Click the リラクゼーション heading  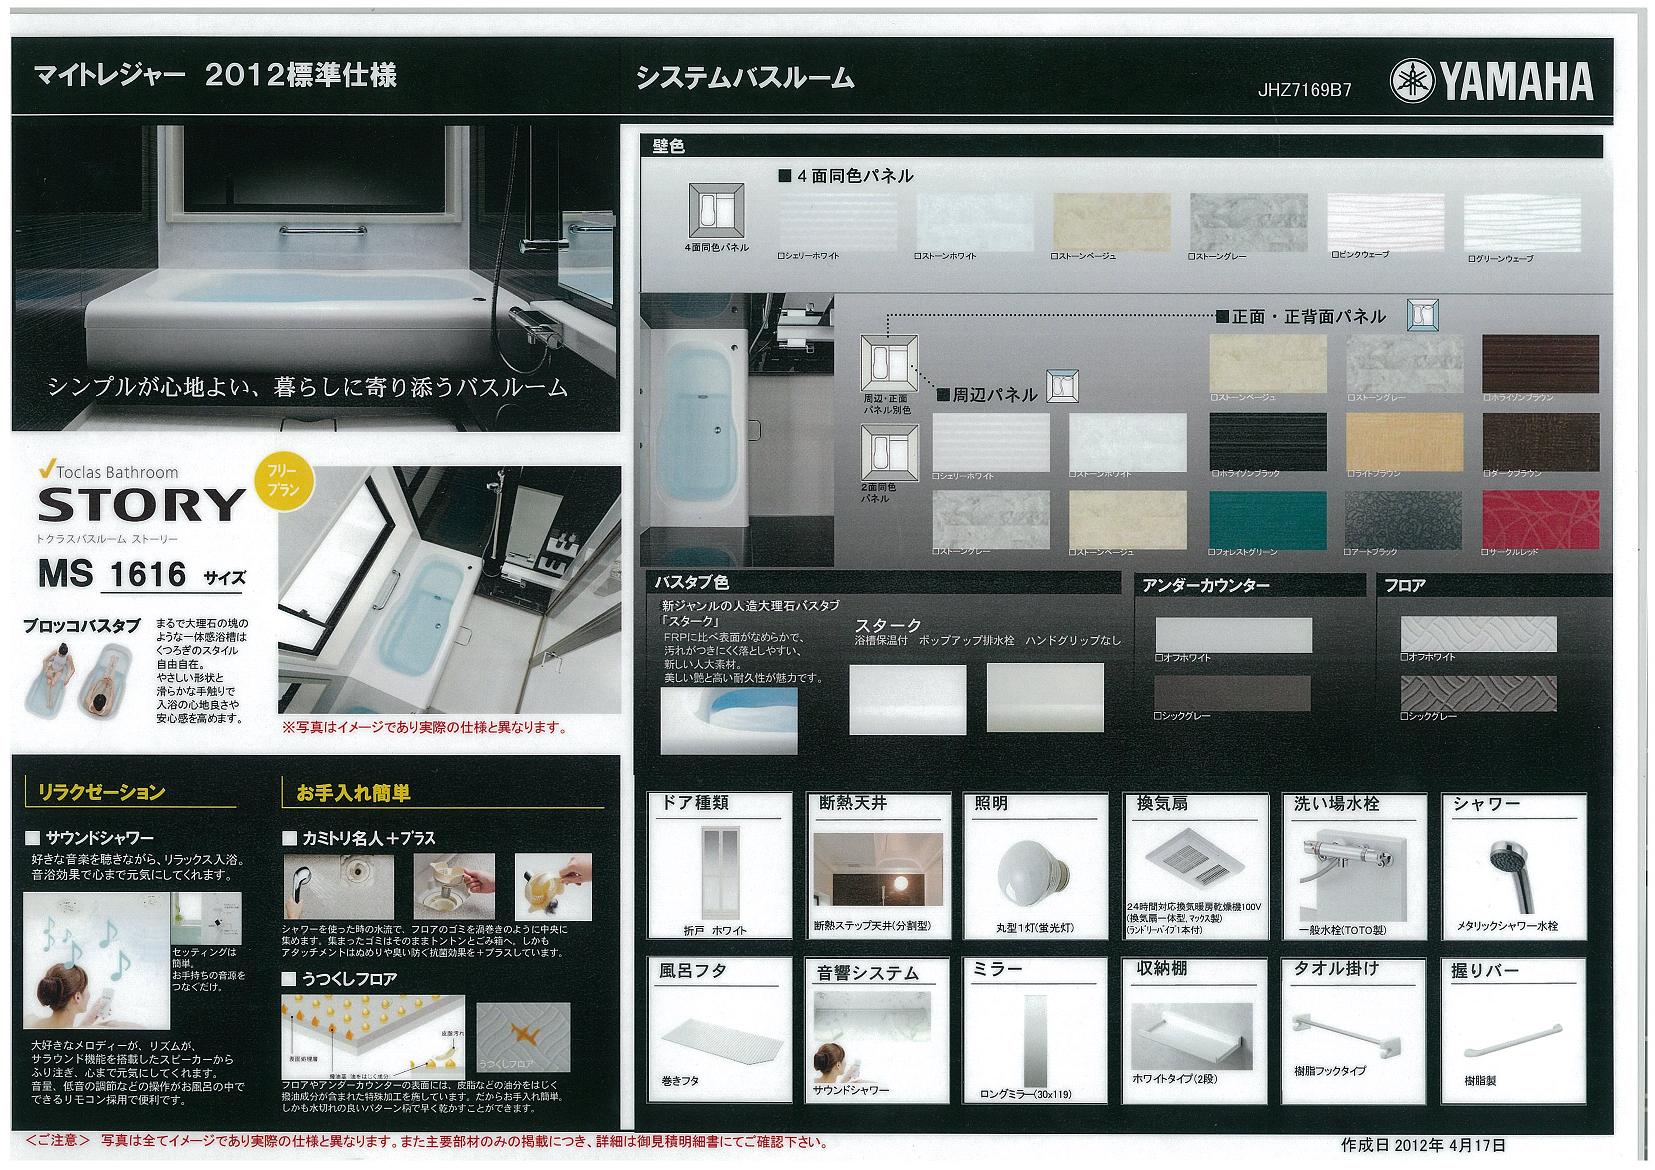pyautogui.click(x=101, y=792)
